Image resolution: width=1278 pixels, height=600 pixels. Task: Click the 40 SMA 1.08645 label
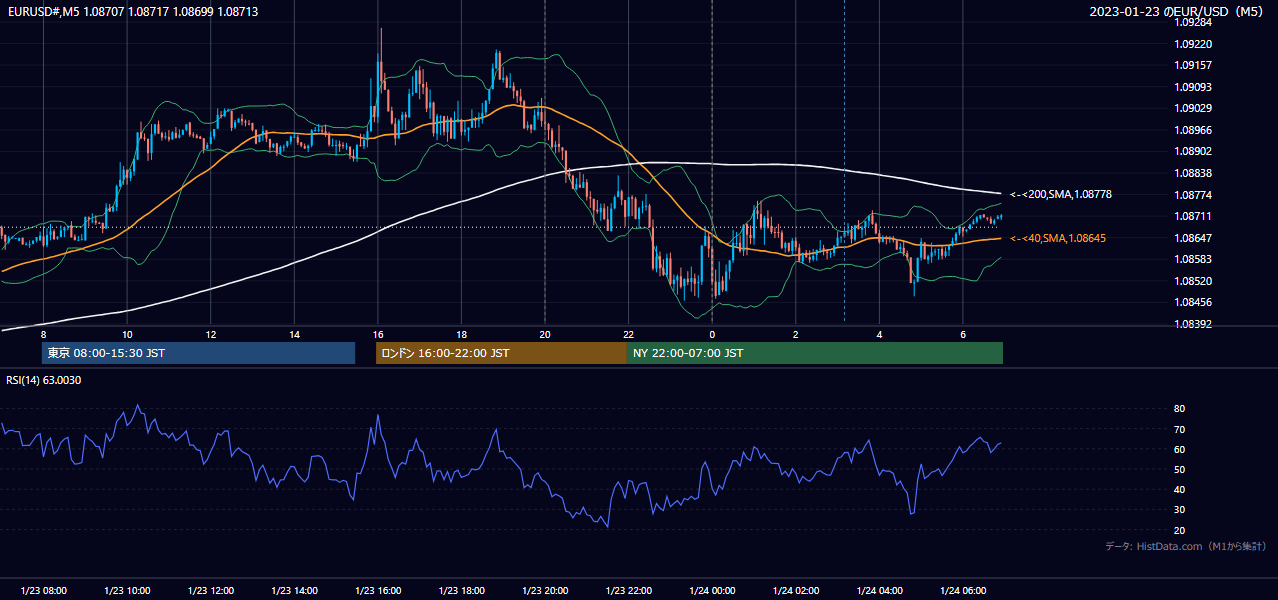1058,238
